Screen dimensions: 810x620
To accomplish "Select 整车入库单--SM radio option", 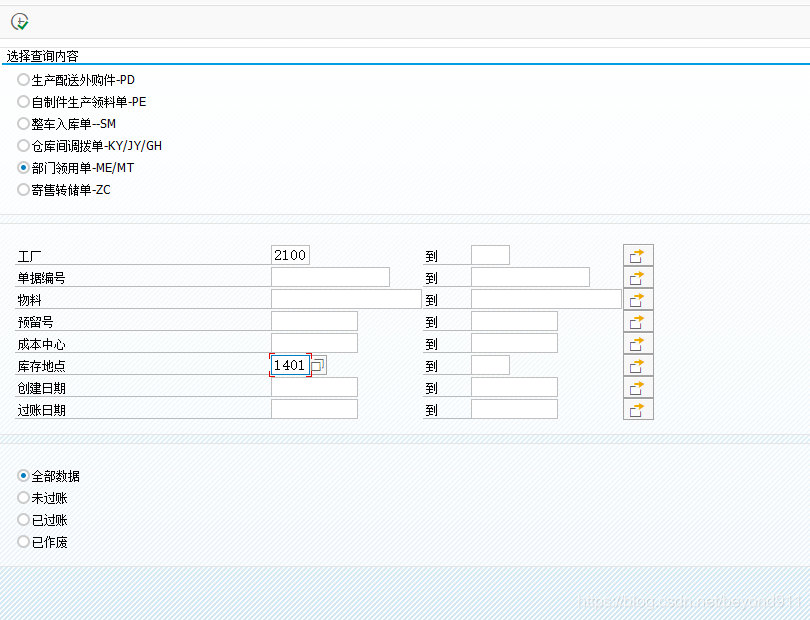I will [23, 123].
